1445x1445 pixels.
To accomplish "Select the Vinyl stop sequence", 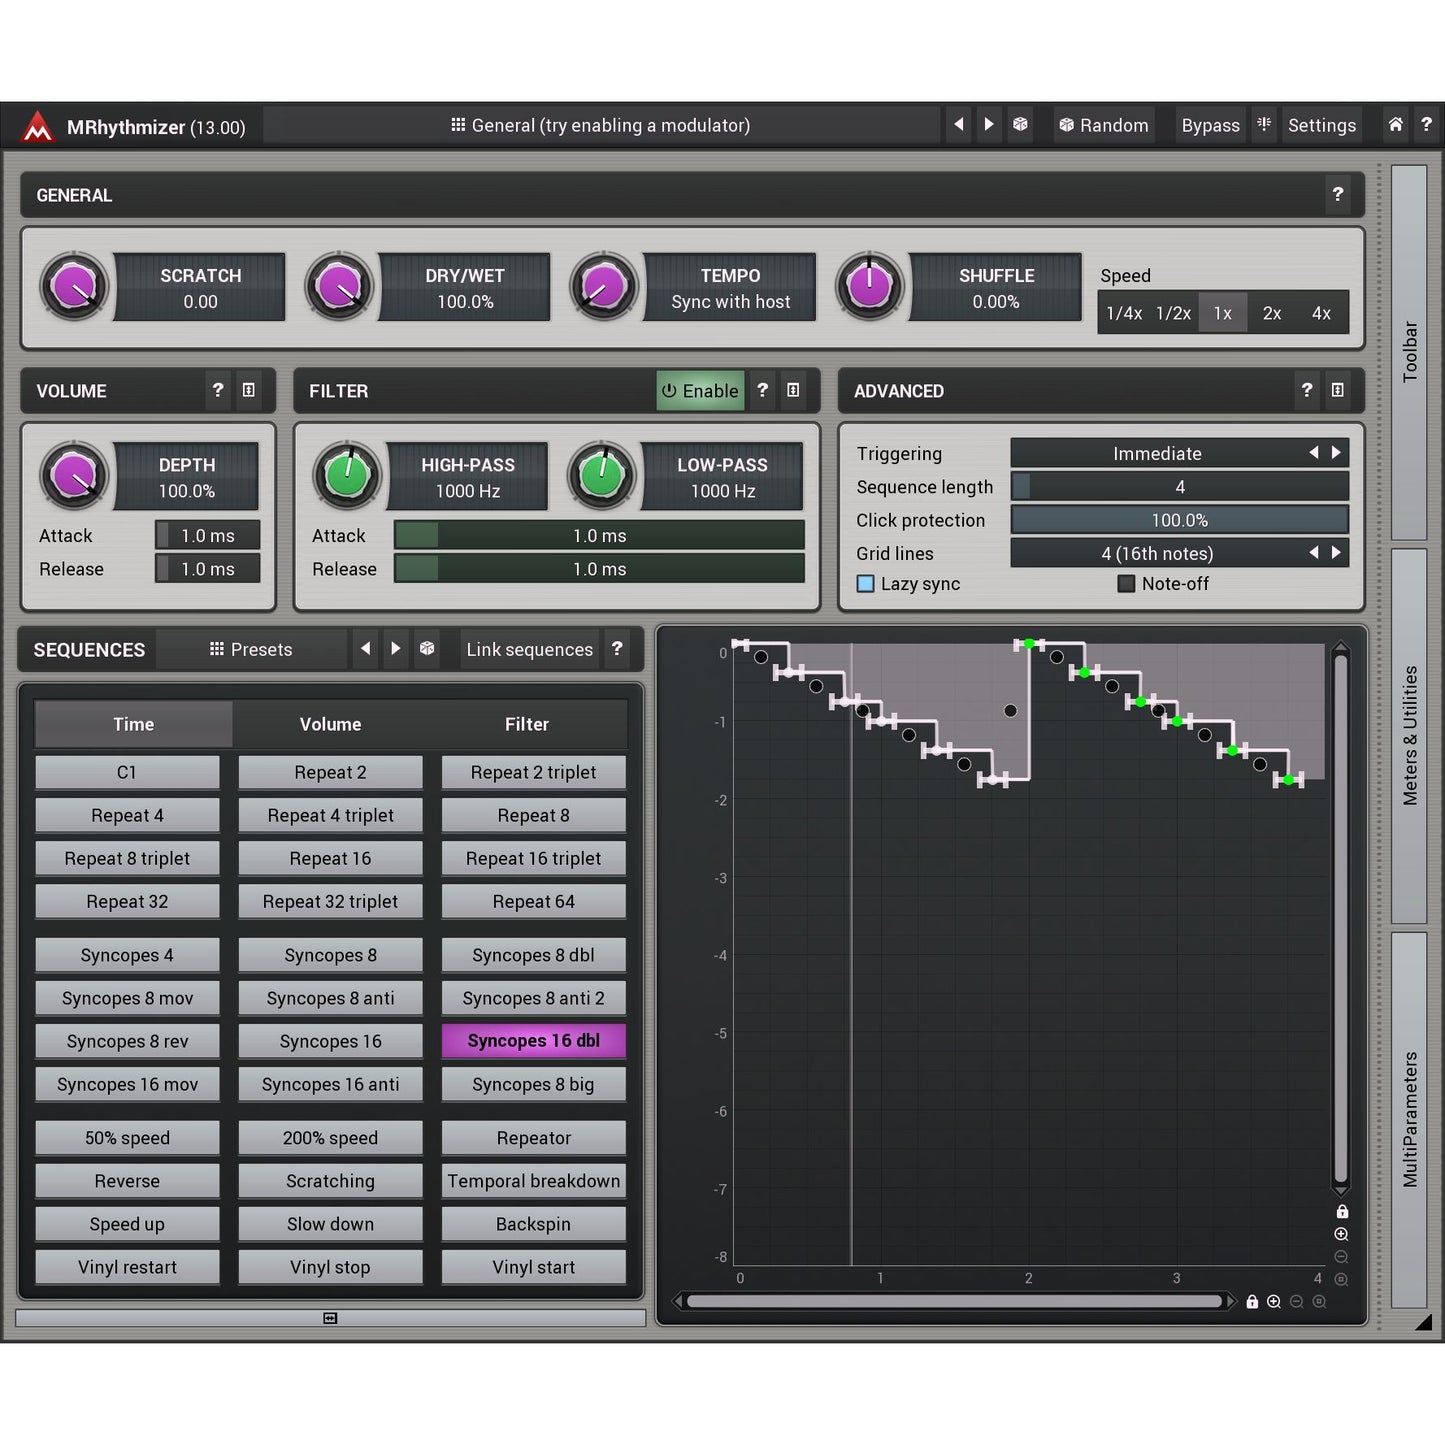I will [330, 1268].
